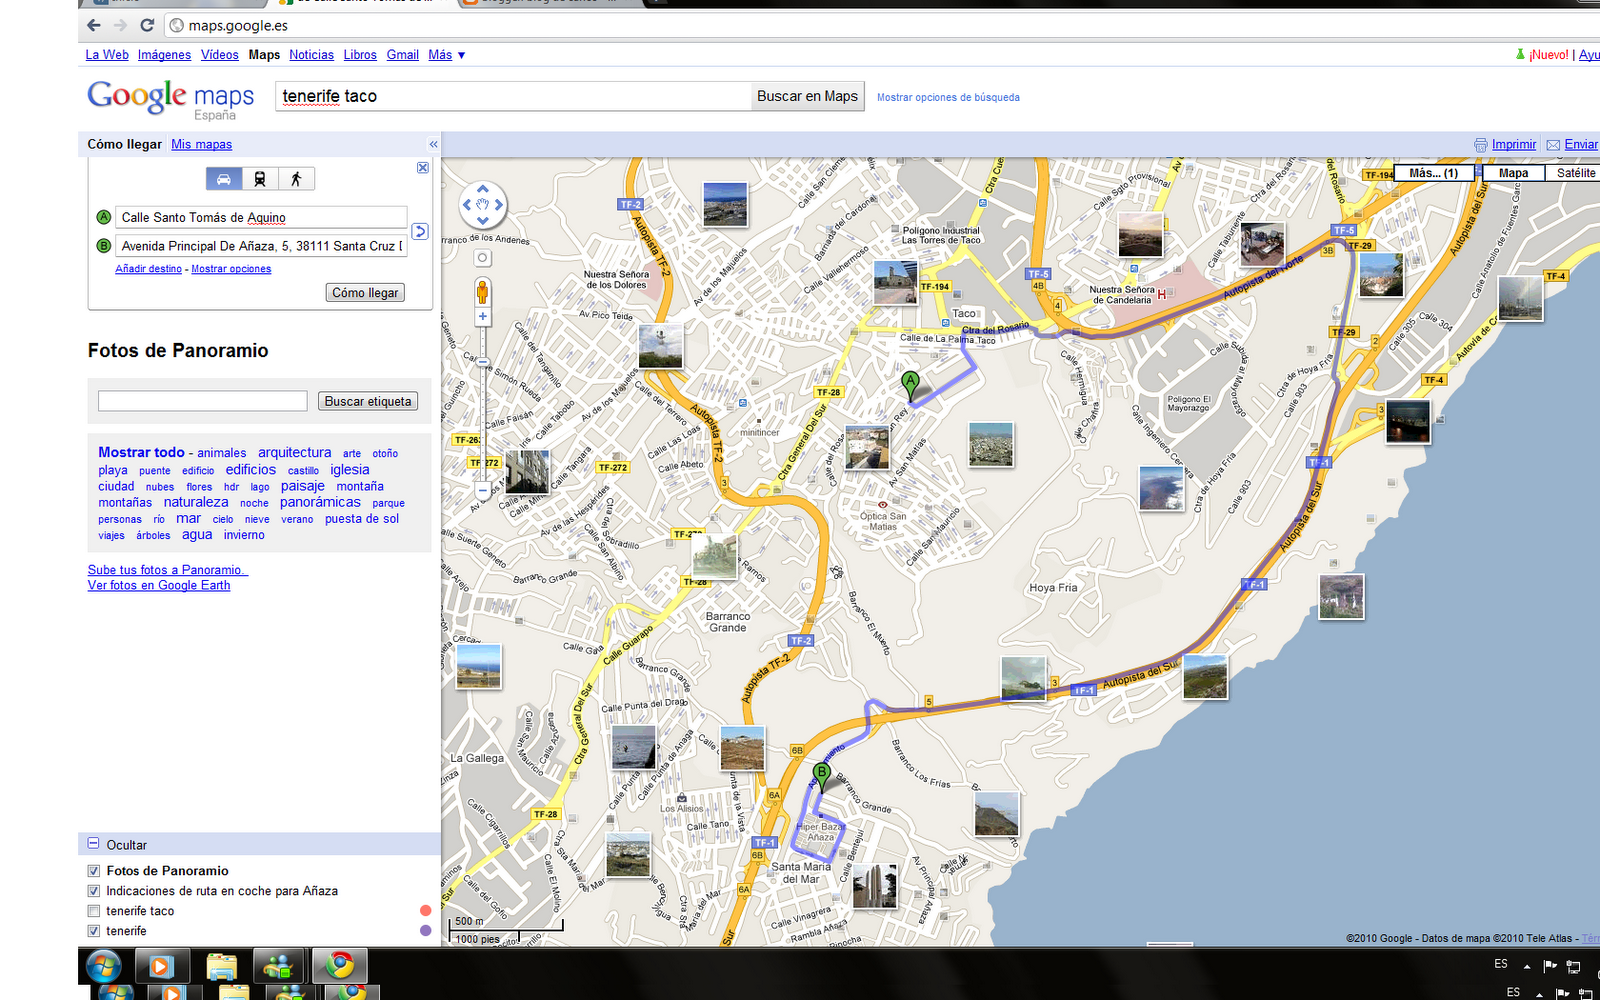Click the Buscar en Maps button

(807, 96)
